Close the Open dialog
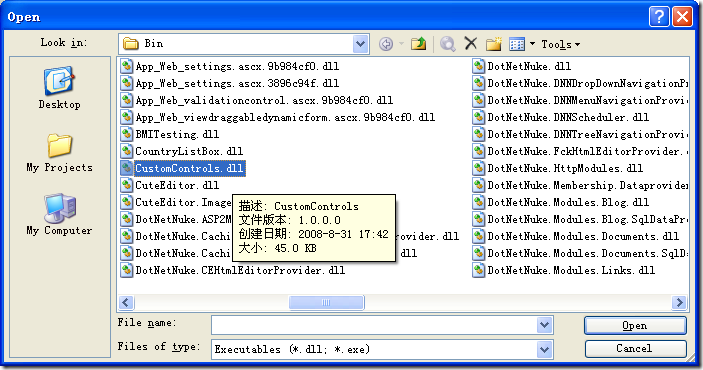The image size is (703, 370). coord(682,17)
